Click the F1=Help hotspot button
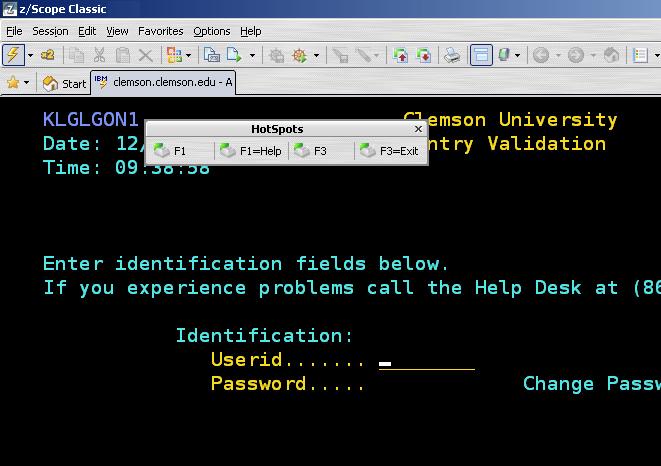This screenshot has height=466, width=661. click(251, 151)
